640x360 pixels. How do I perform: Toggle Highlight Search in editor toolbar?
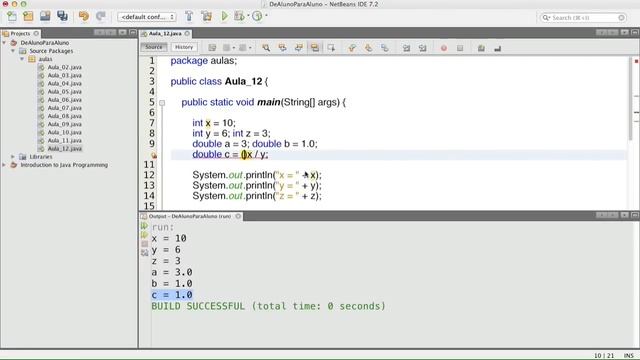point(315,48)
